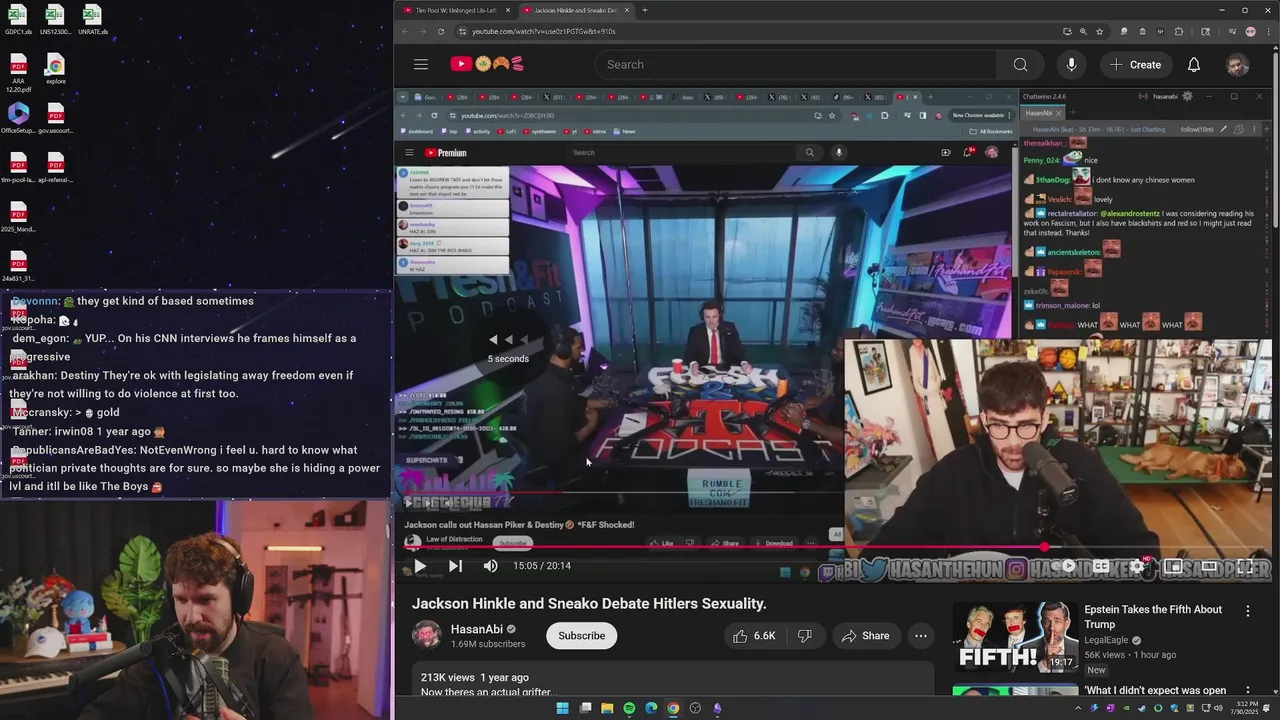Switch to the Tim Pool browser tab
The height and width of the screenshot is (720, 1280).
[x=454, y=10]
